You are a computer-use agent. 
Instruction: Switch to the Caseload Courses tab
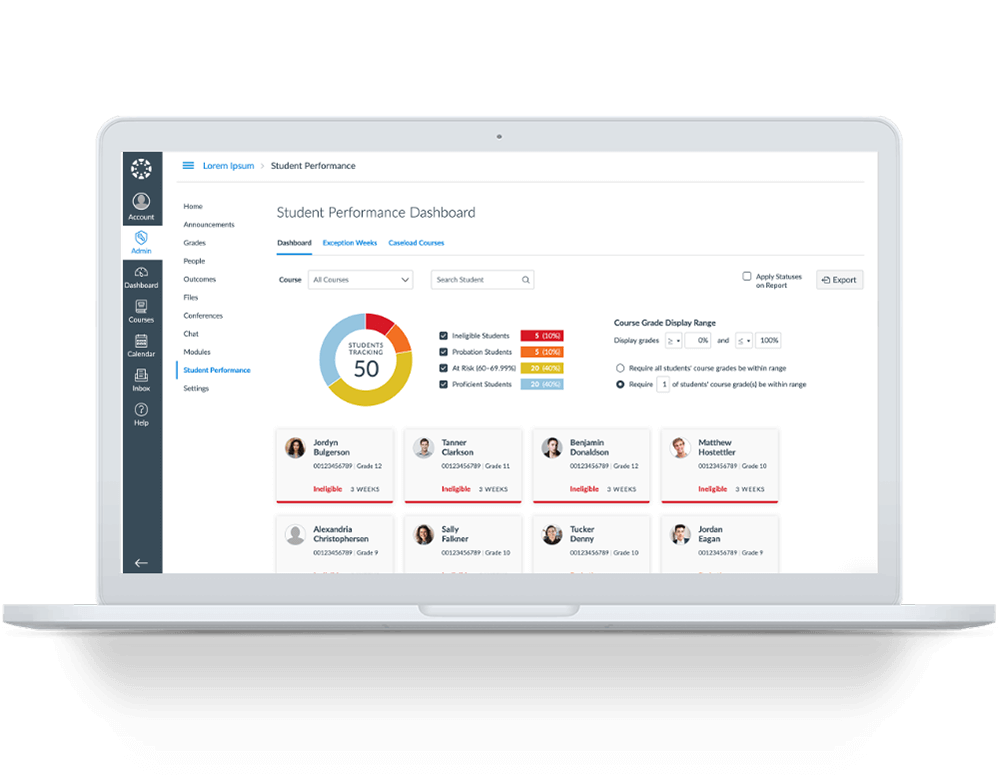click(x=416, y=243)
